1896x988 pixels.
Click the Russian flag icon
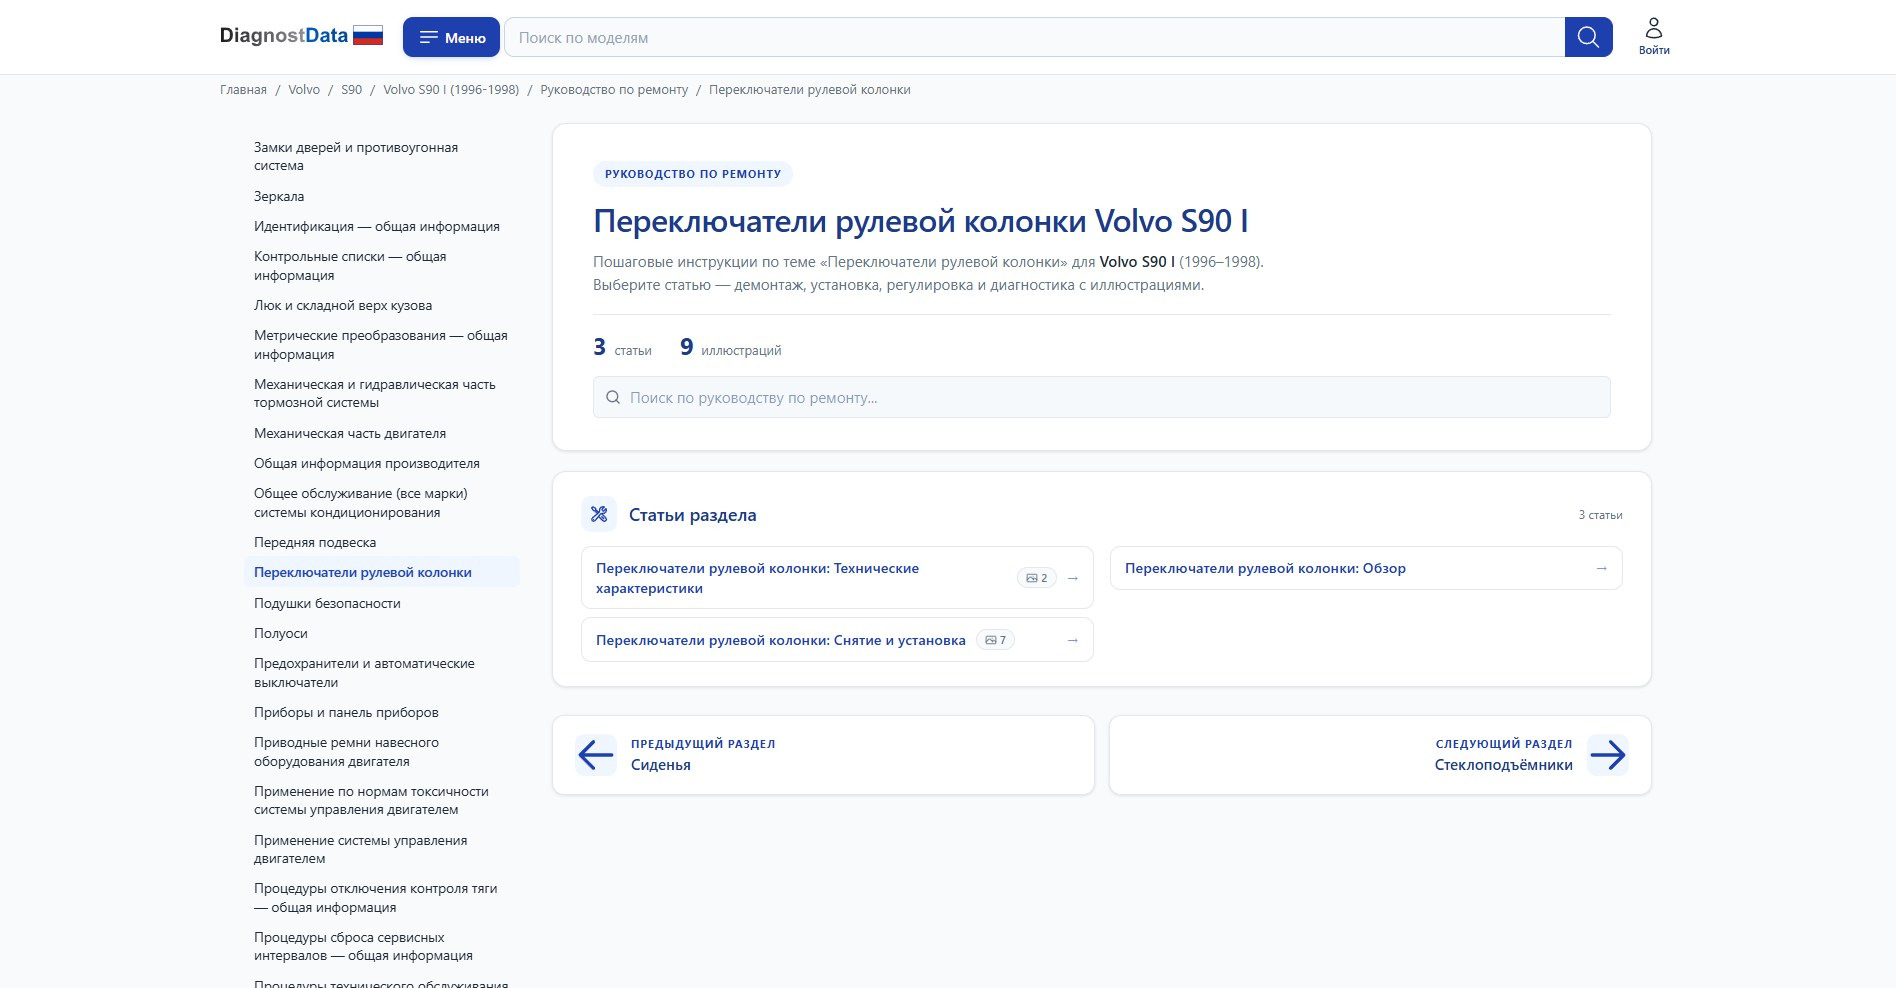pyautogui.click(x=368, y=36)
